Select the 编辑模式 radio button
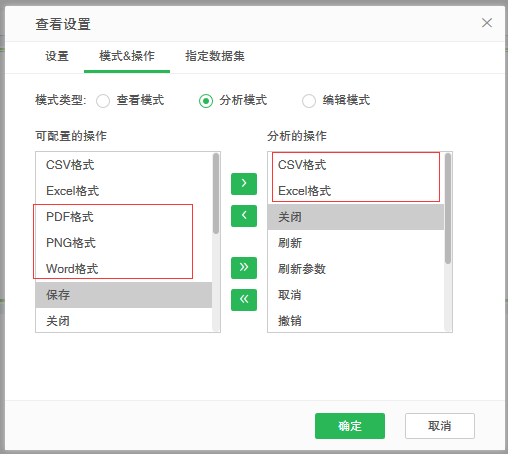The height and width of the screenshot is (454, 508). (309, 101)
